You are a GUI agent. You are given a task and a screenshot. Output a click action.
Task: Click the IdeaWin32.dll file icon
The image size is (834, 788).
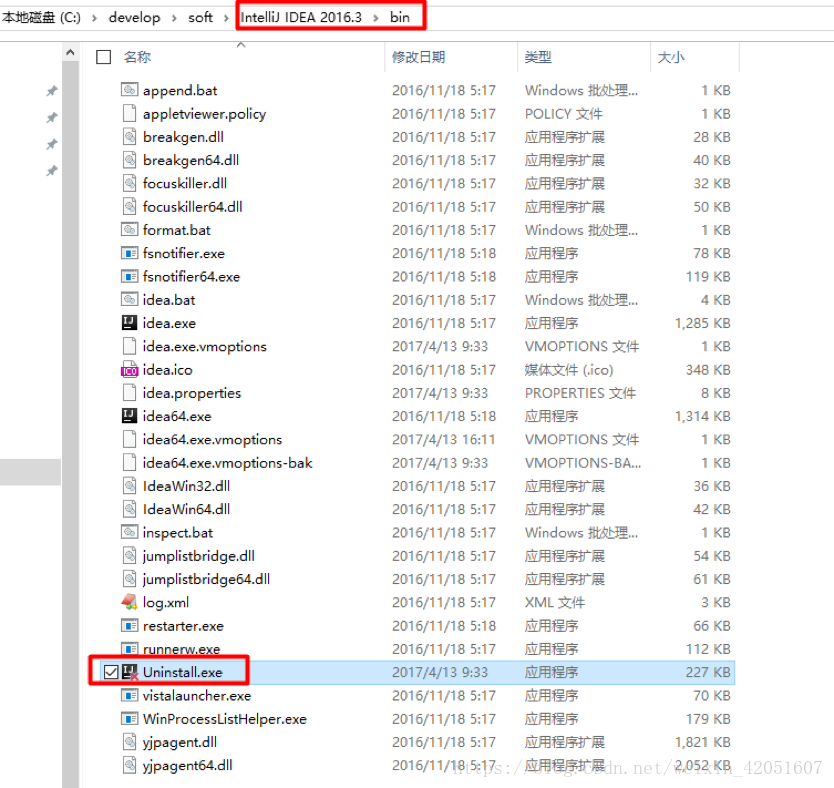129,485
